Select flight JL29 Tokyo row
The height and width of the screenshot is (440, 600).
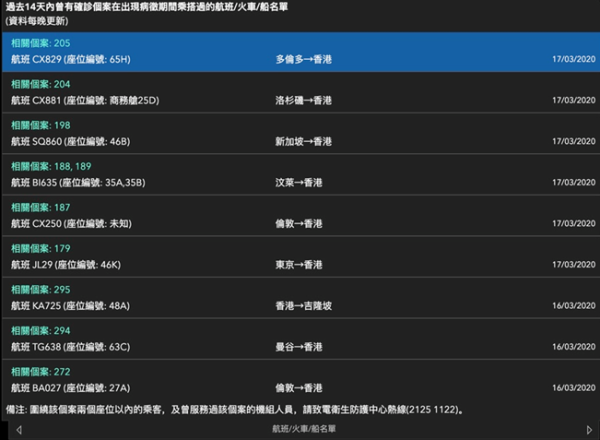point(300,265)
